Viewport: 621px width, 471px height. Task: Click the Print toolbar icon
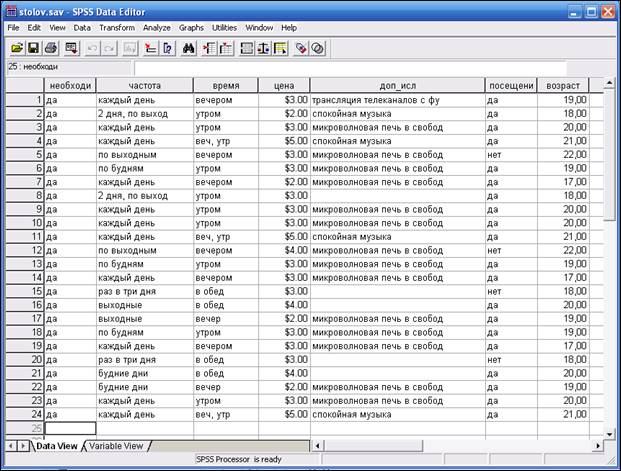(x=49, y=48)
